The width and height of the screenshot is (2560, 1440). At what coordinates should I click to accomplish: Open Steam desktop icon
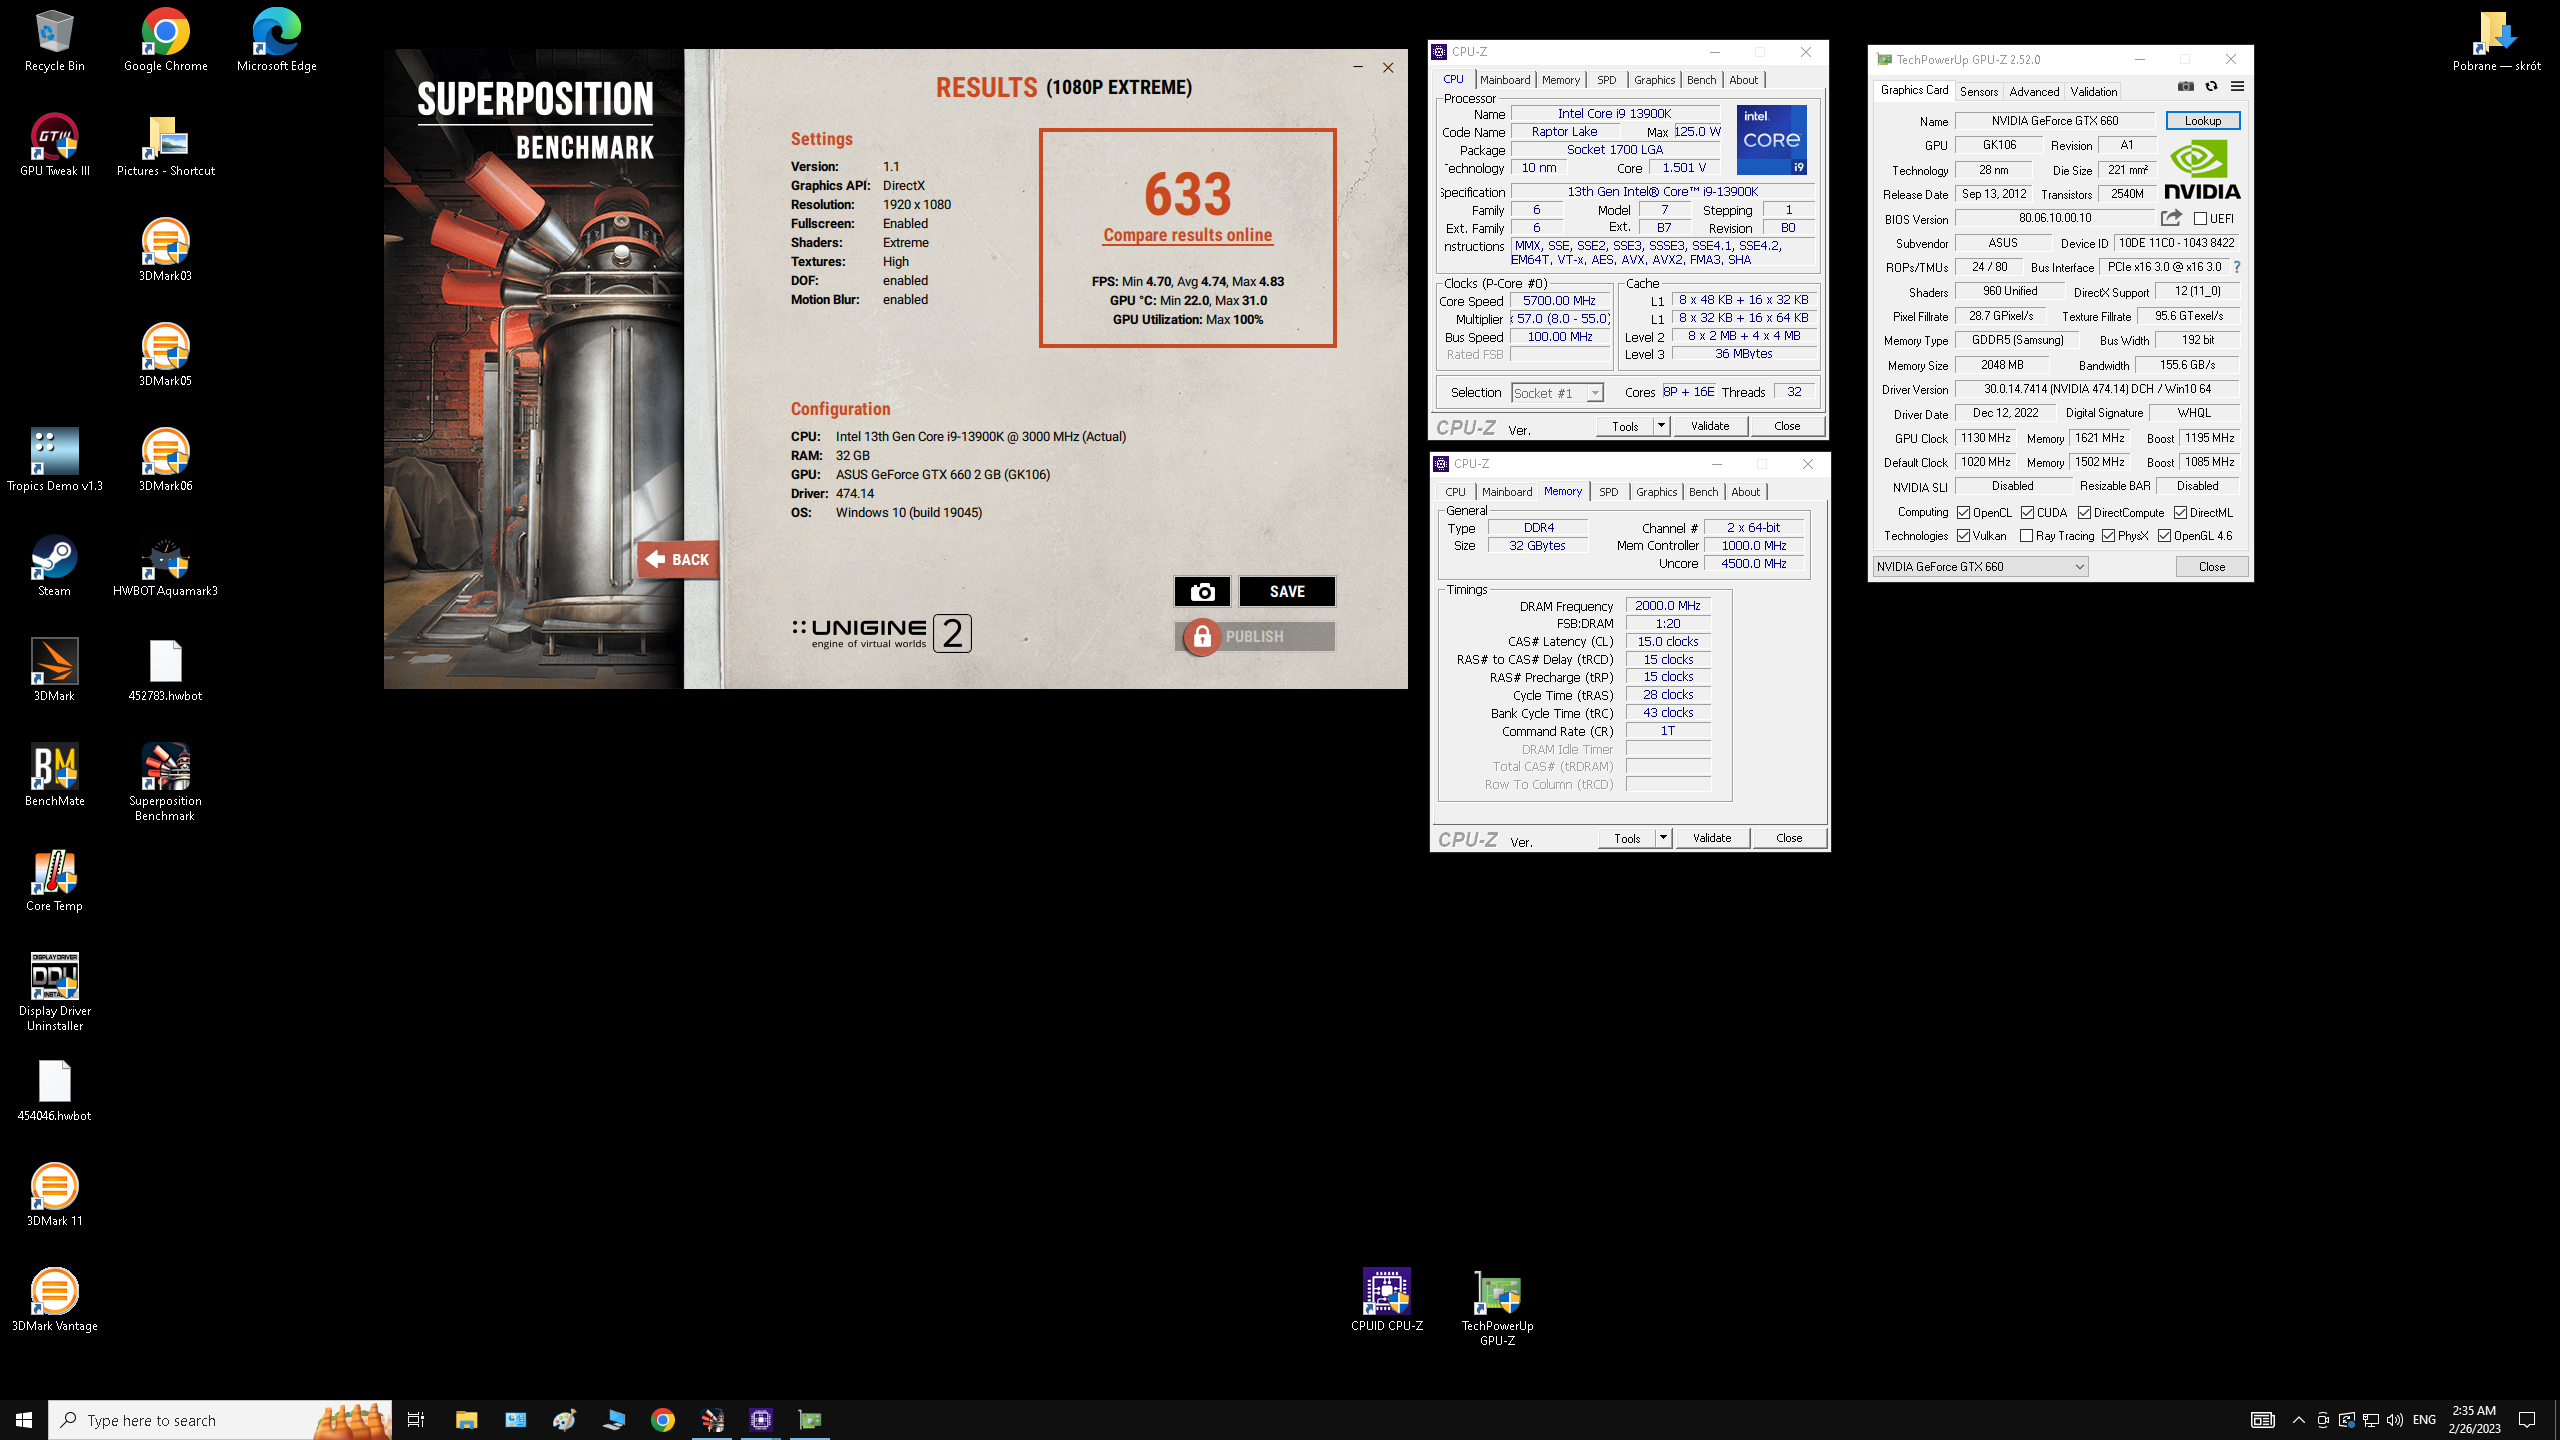[x=54, y=565]
